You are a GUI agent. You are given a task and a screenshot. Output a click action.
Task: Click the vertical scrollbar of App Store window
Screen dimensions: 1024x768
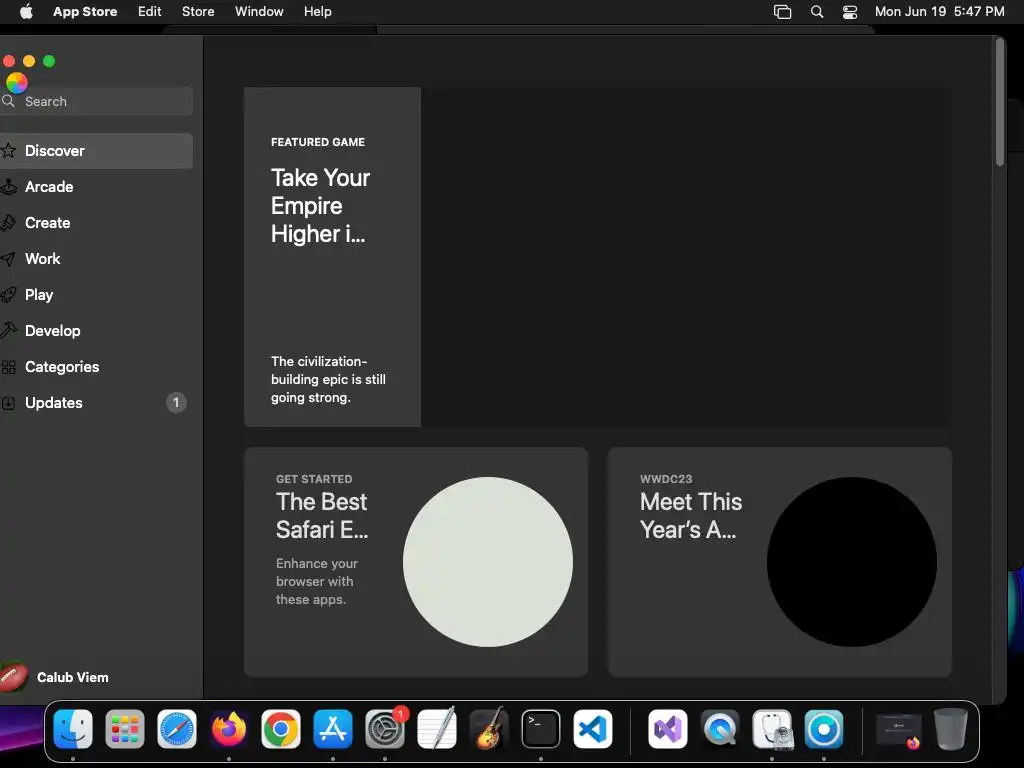click(999, 103)
